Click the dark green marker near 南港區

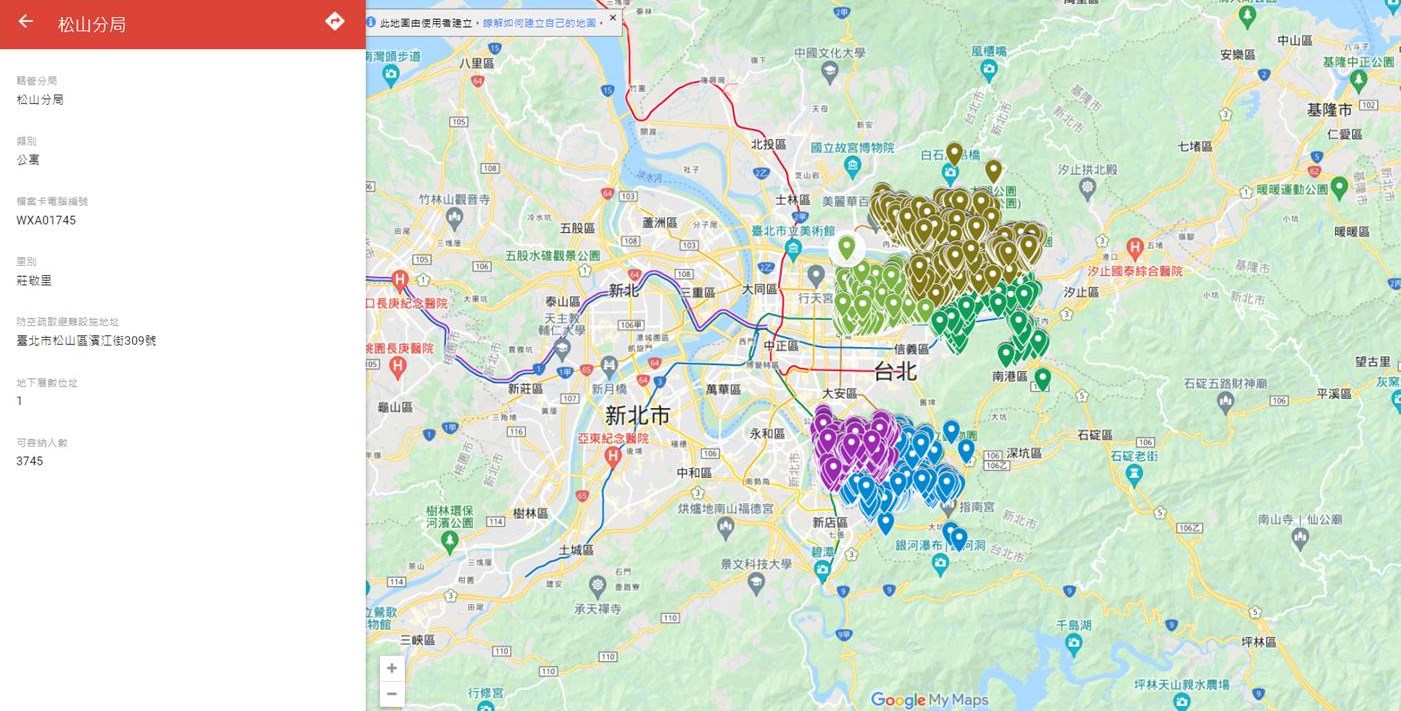pos(1042,378)
